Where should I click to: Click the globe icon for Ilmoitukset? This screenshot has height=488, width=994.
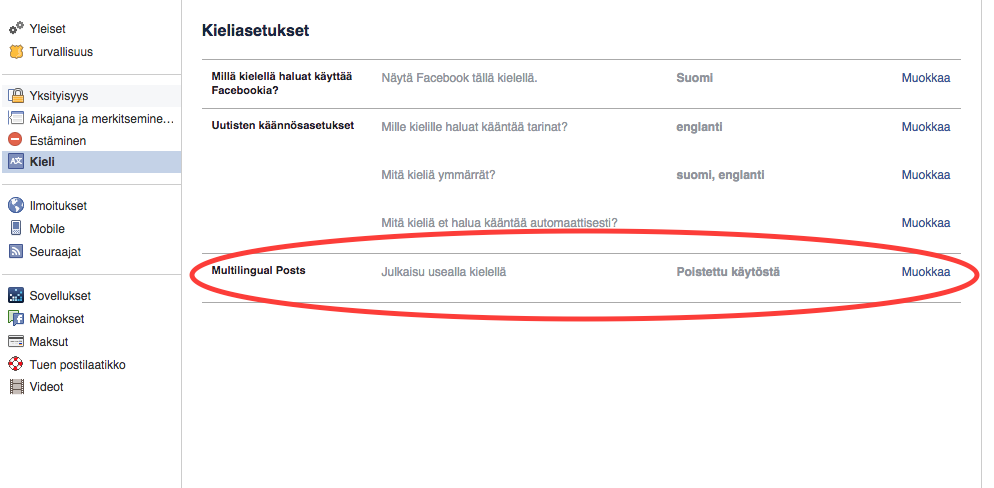tap(16, 205)
